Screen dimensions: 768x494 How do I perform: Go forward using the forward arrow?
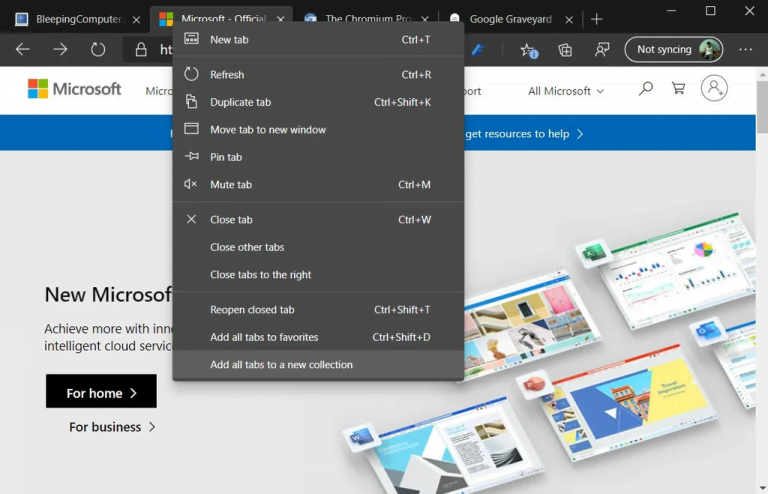point(60,49)
